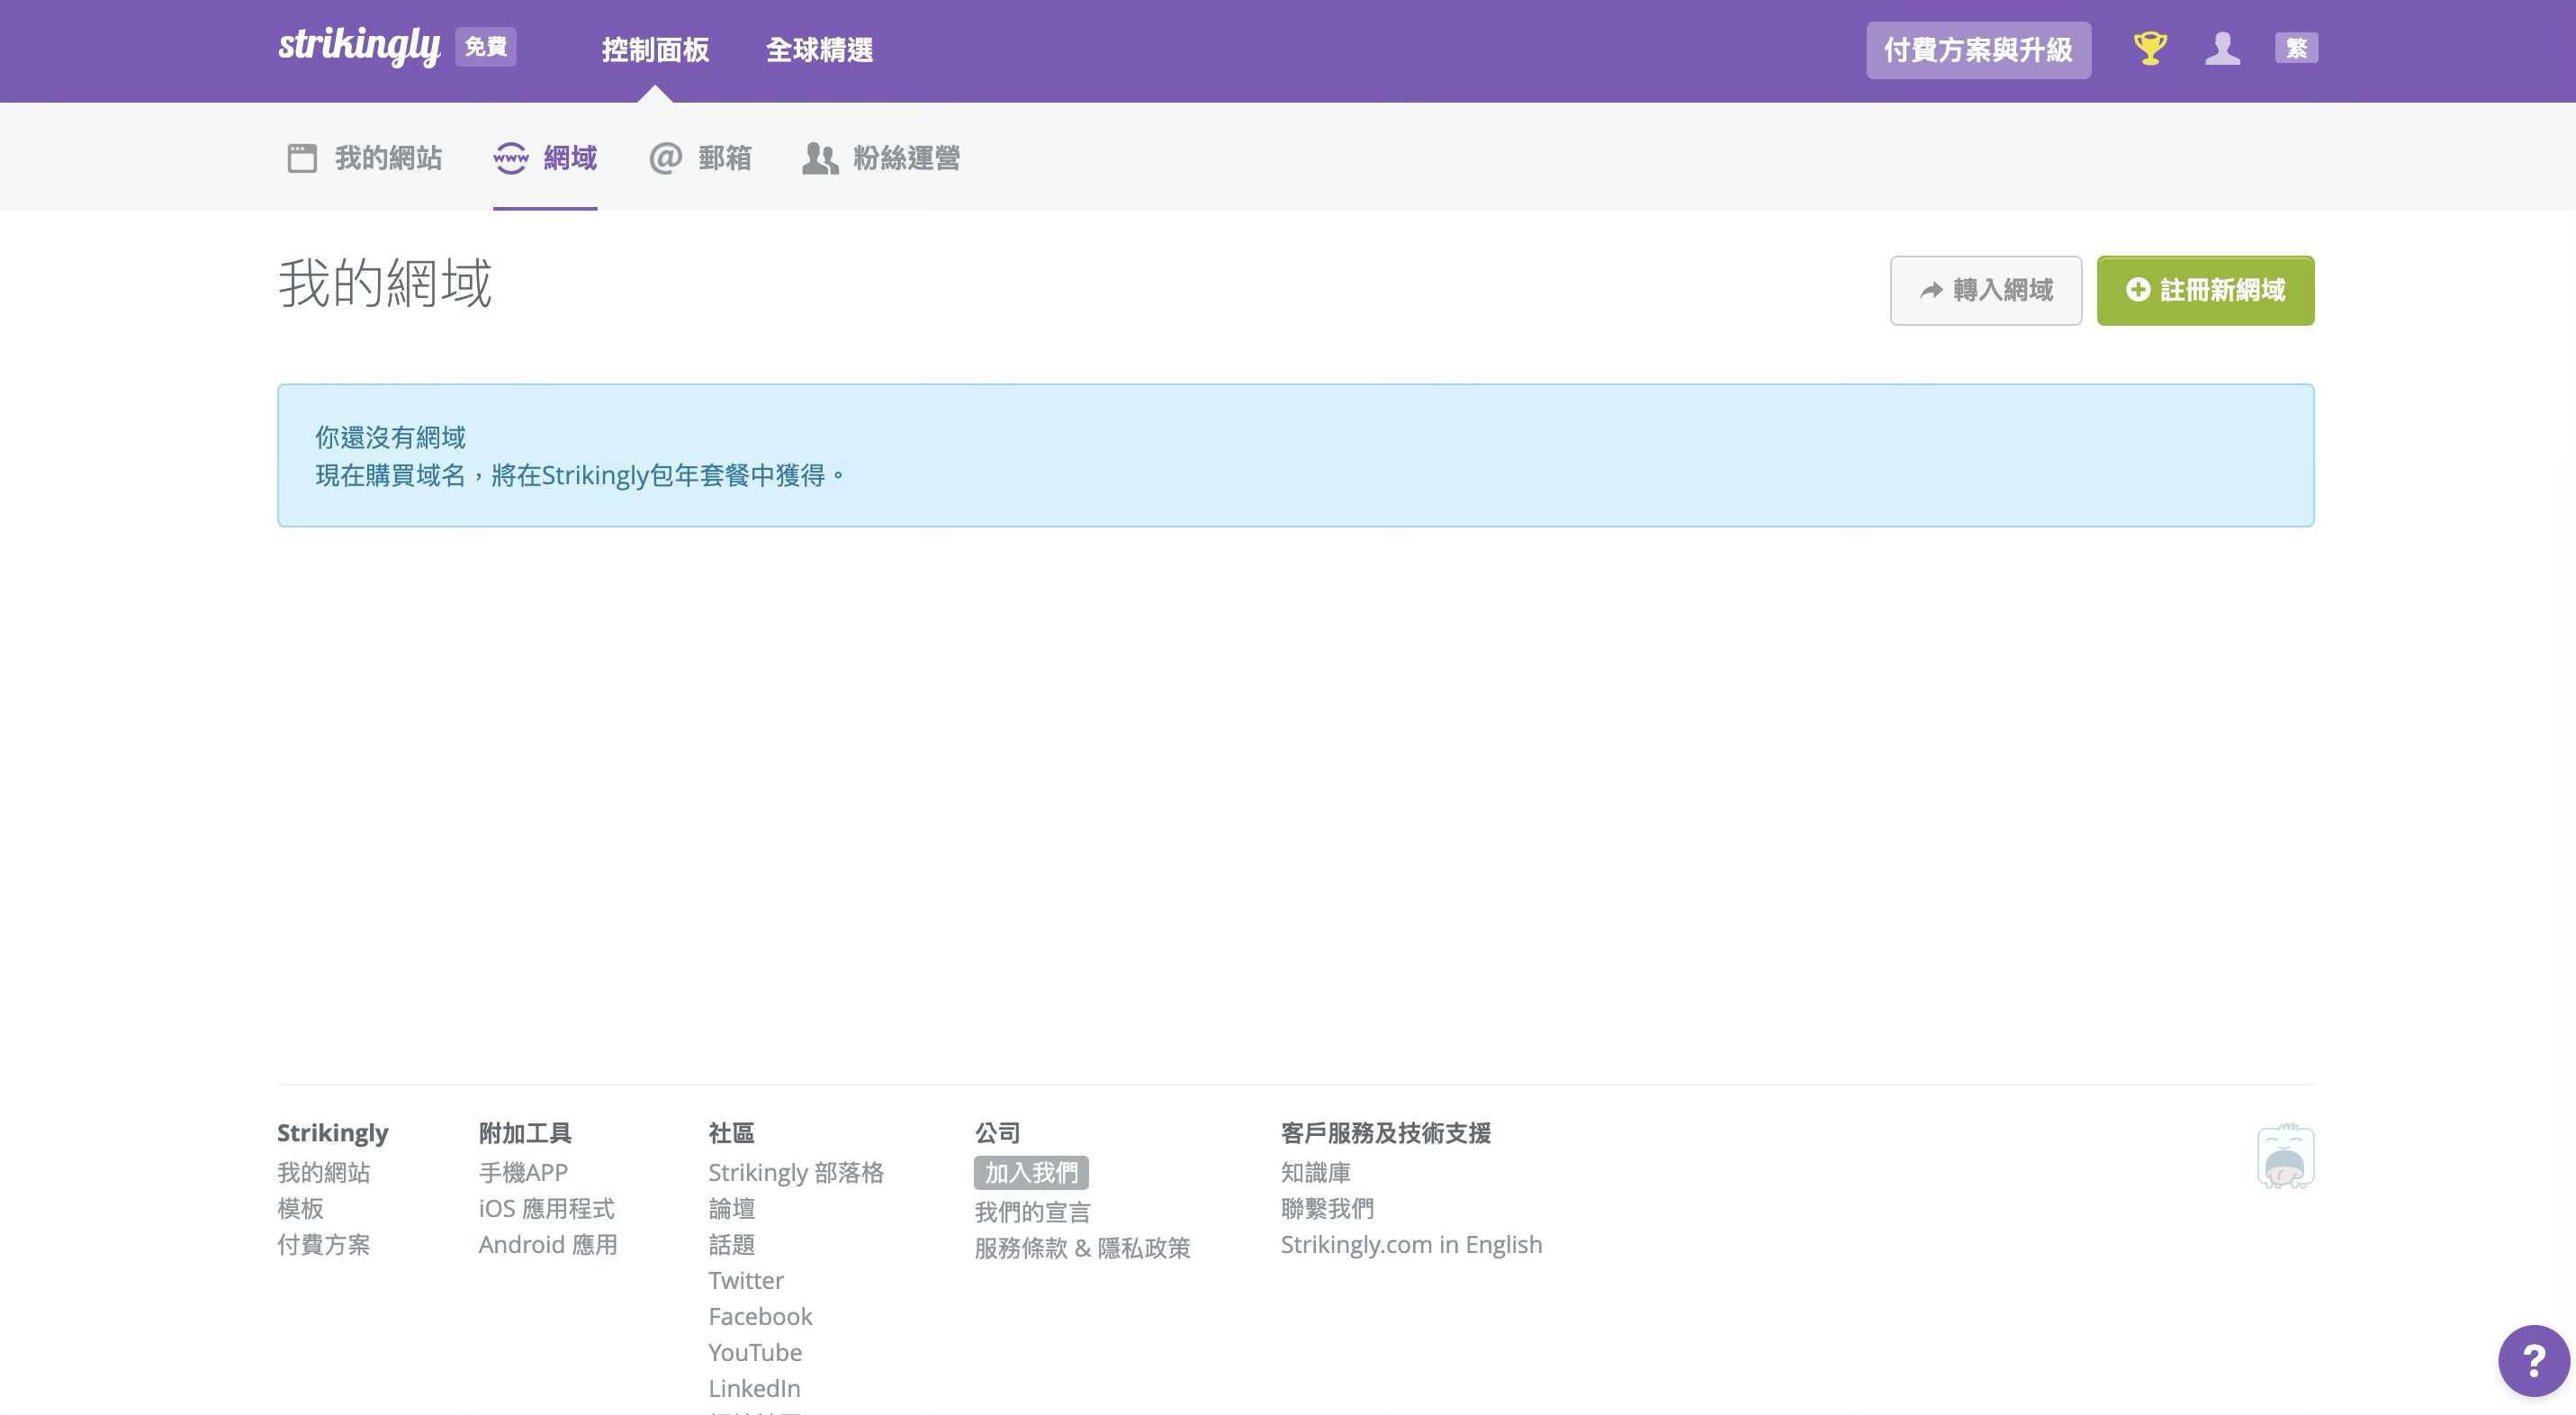Open the chat mascot assistant icon
This screenshot has height=1415, width=2576.
click(2285, 1157)
